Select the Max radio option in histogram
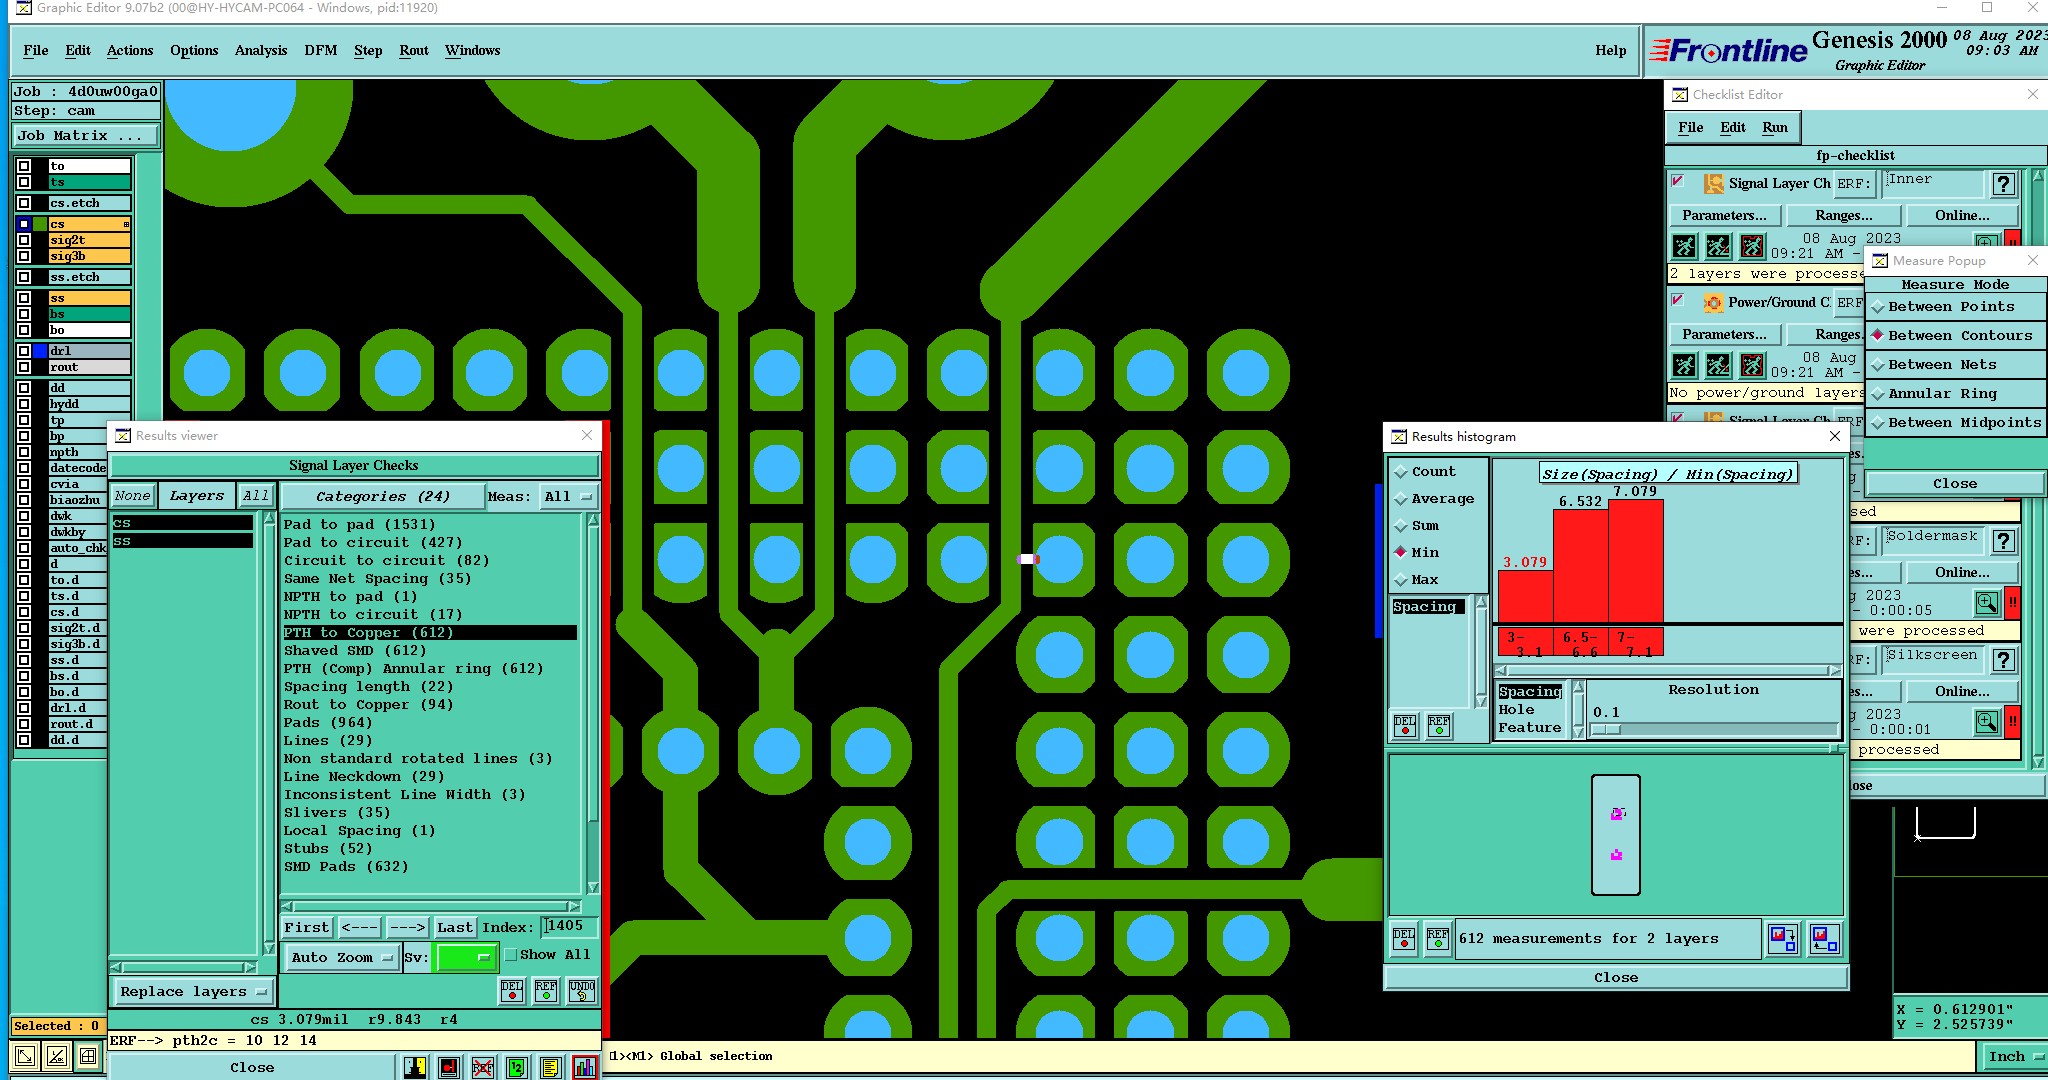 (x=1416, y=580)
